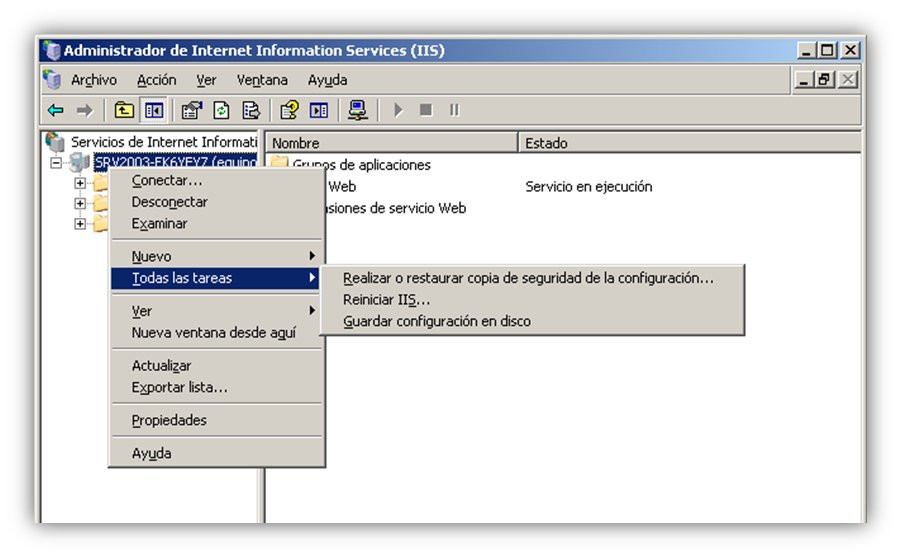Expand the first folder under the server

click(80, 183)
